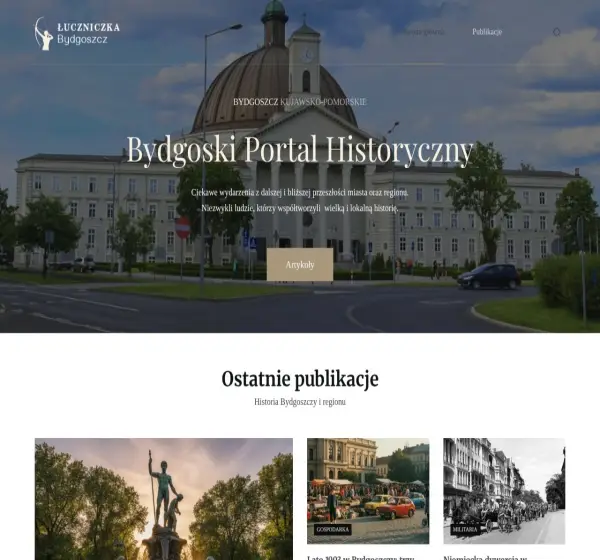Open the black-and-white street parade thumbnail
Image resolution: width=600 pixels, height=560 pixels.
click(x=504, y=491)
